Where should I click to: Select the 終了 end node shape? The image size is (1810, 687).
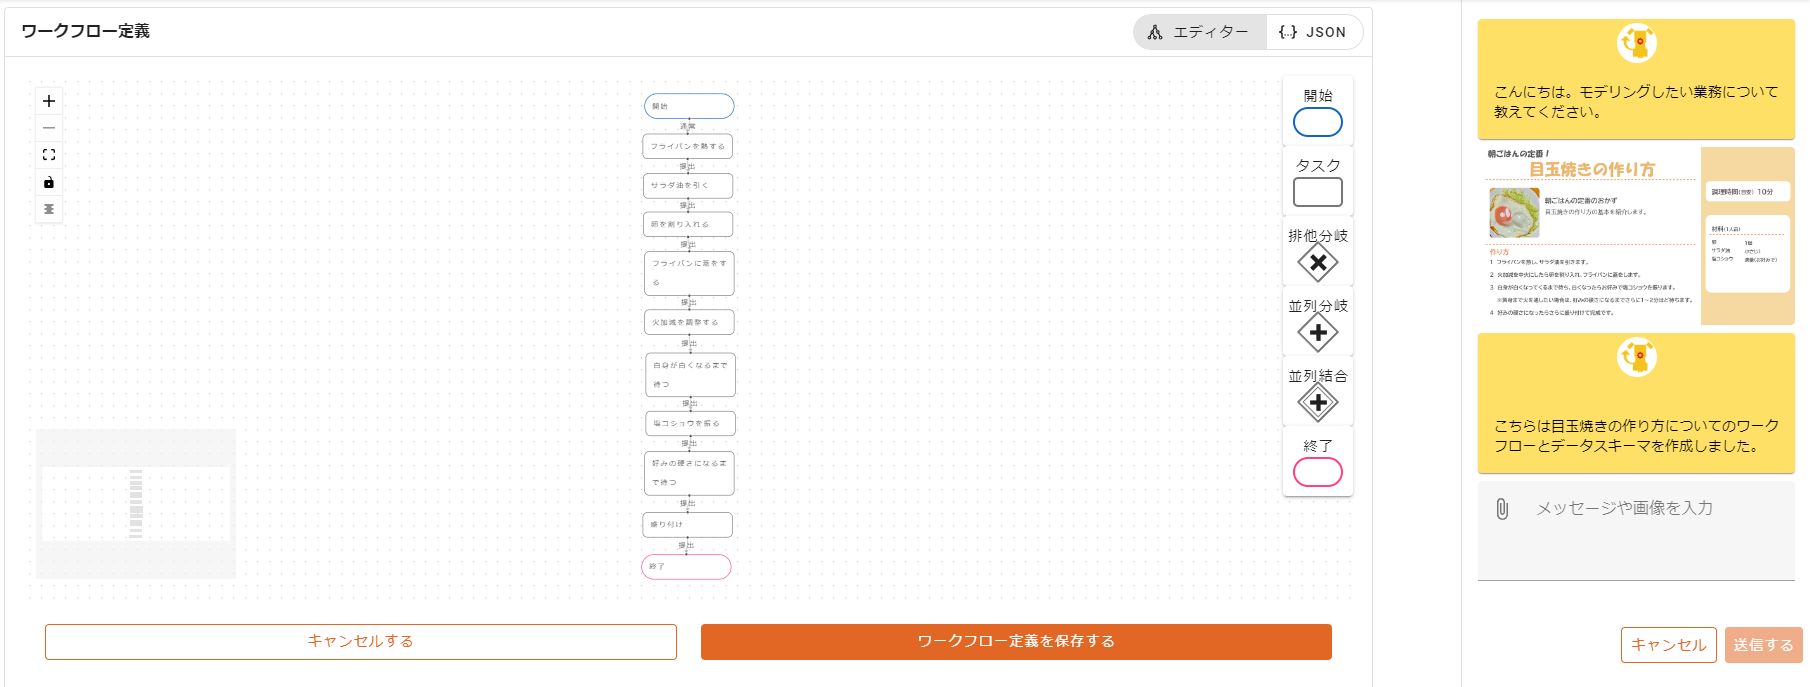pos(1317,472)
